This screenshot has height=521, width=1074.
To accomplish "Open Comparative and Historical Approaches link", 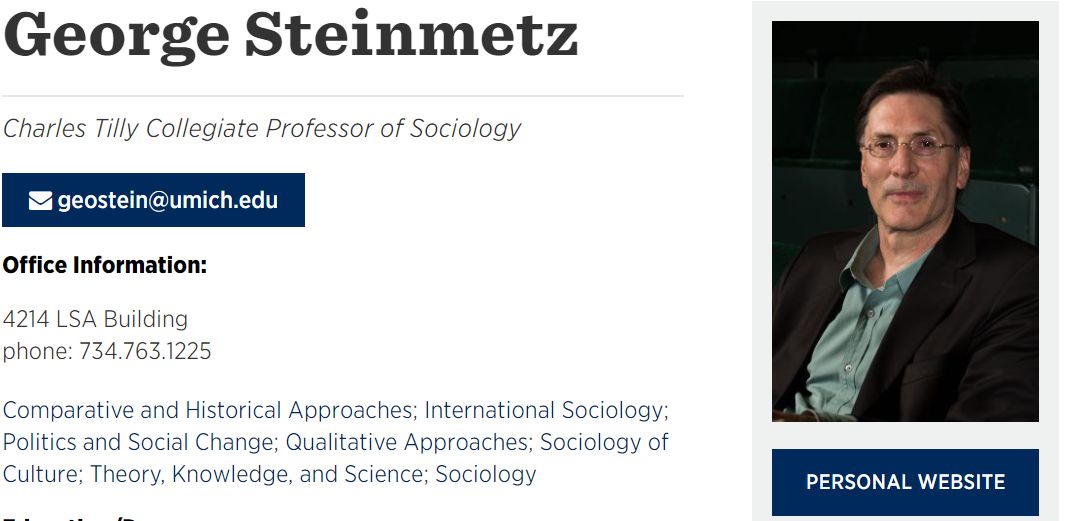I will [208, 411].
